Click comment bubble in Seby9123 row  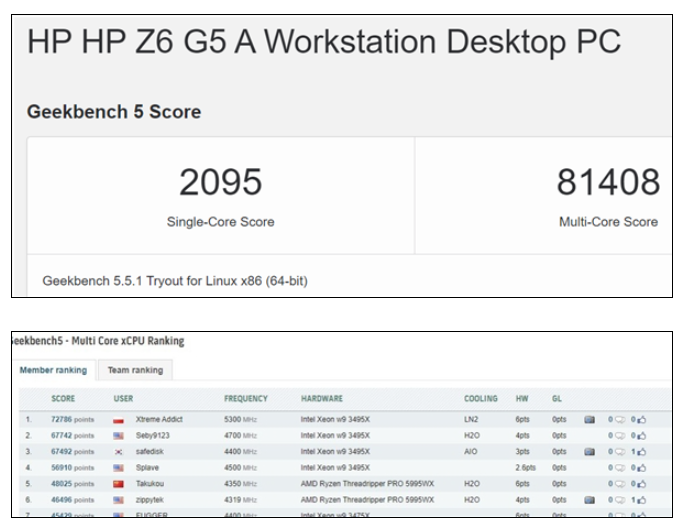[x=620, y=436]
